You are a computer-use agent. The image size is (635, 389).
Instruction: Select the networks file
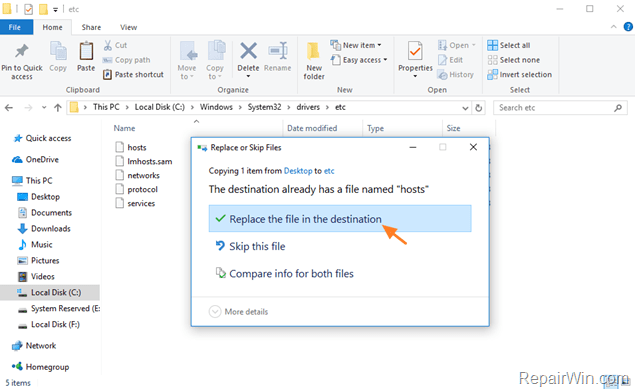point(138,175)
